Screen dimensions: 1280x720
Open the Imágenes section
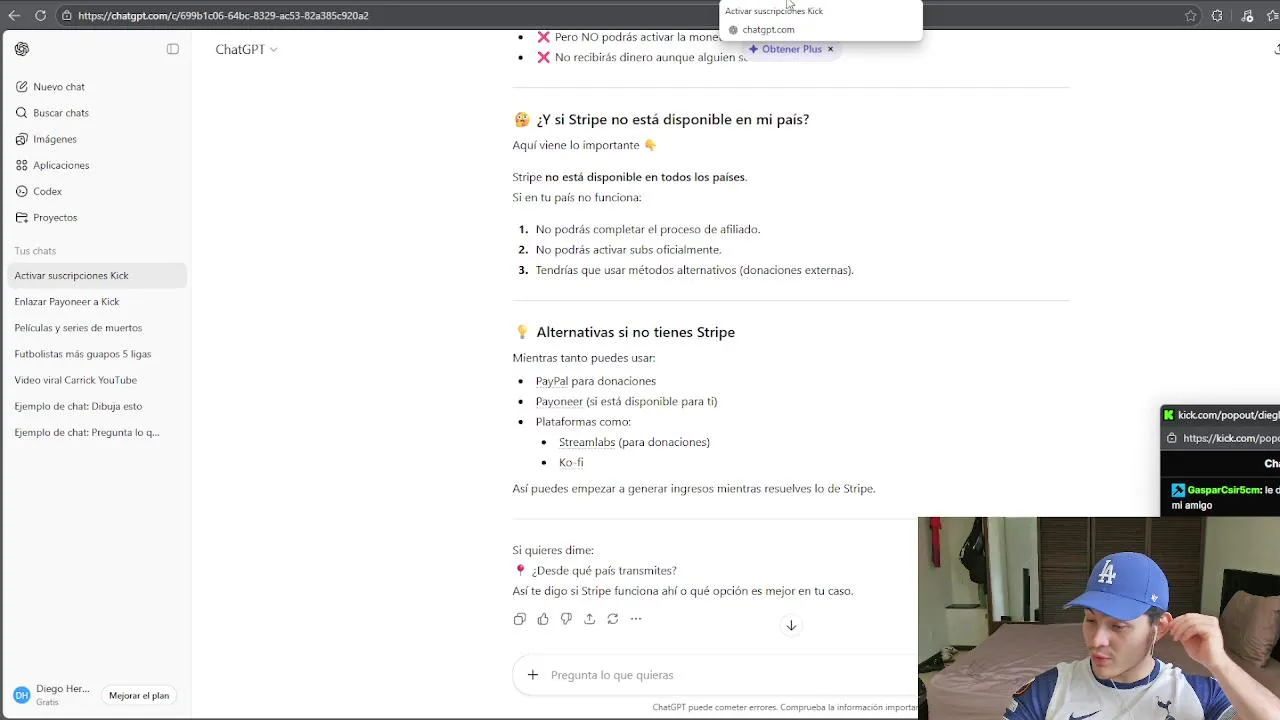point(97,139)
